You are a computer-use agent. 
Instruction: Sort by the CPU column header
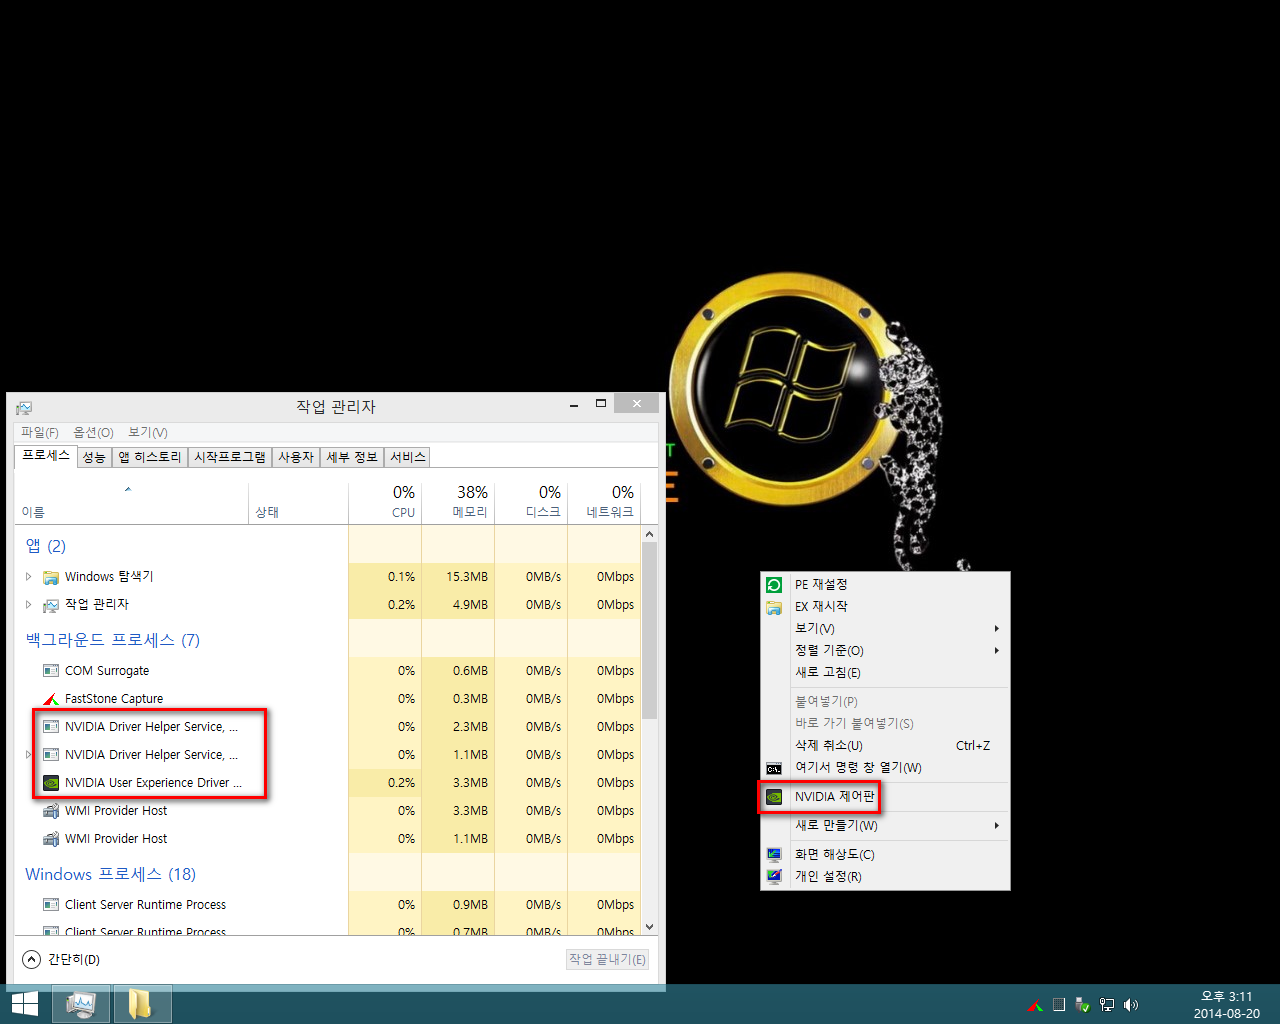pyautogui.click(x=385, y=503)
